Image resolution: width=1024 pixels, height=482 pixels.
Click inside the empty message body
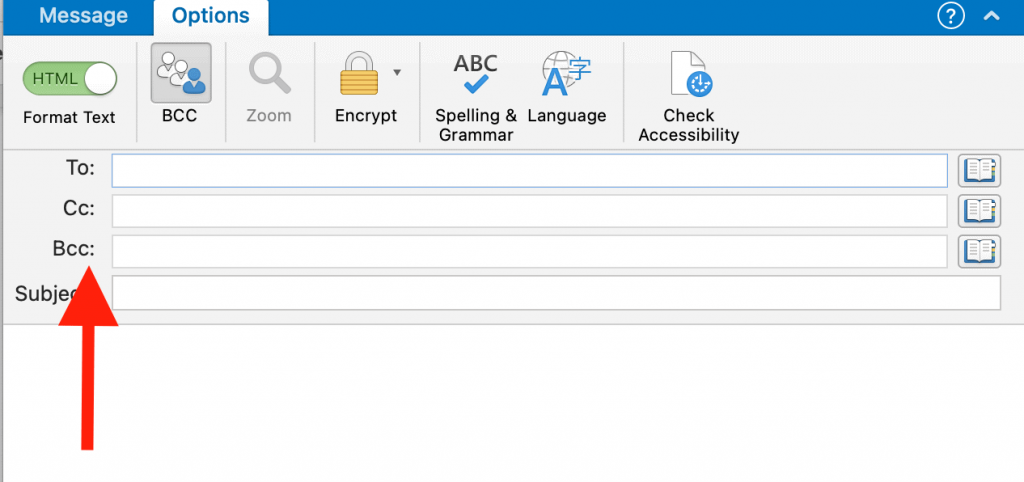(x=560, y=400)
